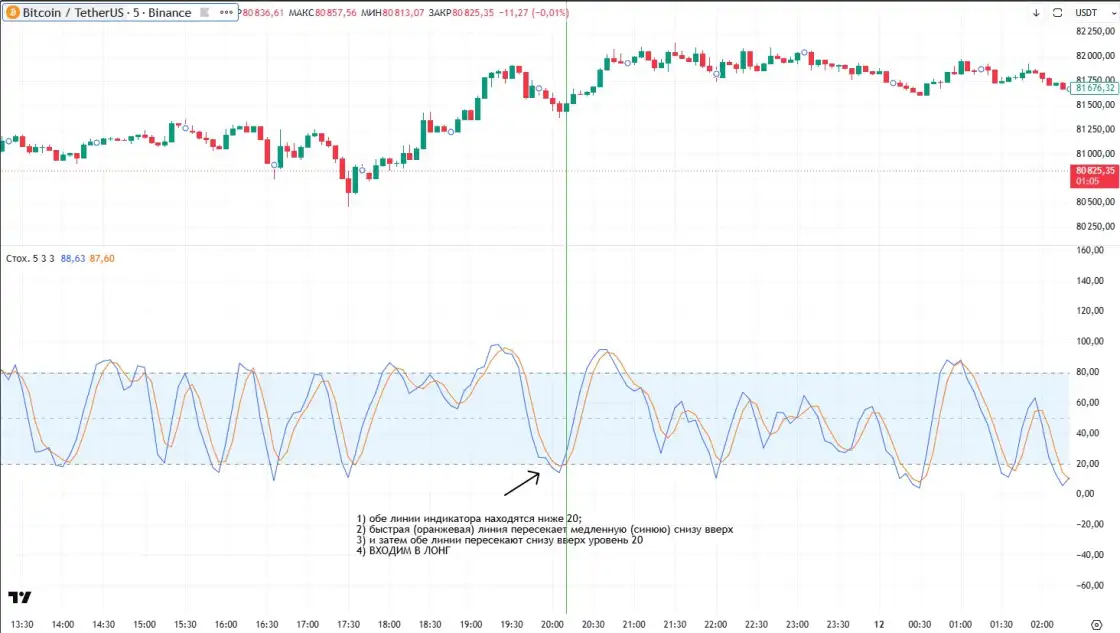Click the flag icon beside Binance
Screen dimensions: 1120x633
click(x=204, y=13)
